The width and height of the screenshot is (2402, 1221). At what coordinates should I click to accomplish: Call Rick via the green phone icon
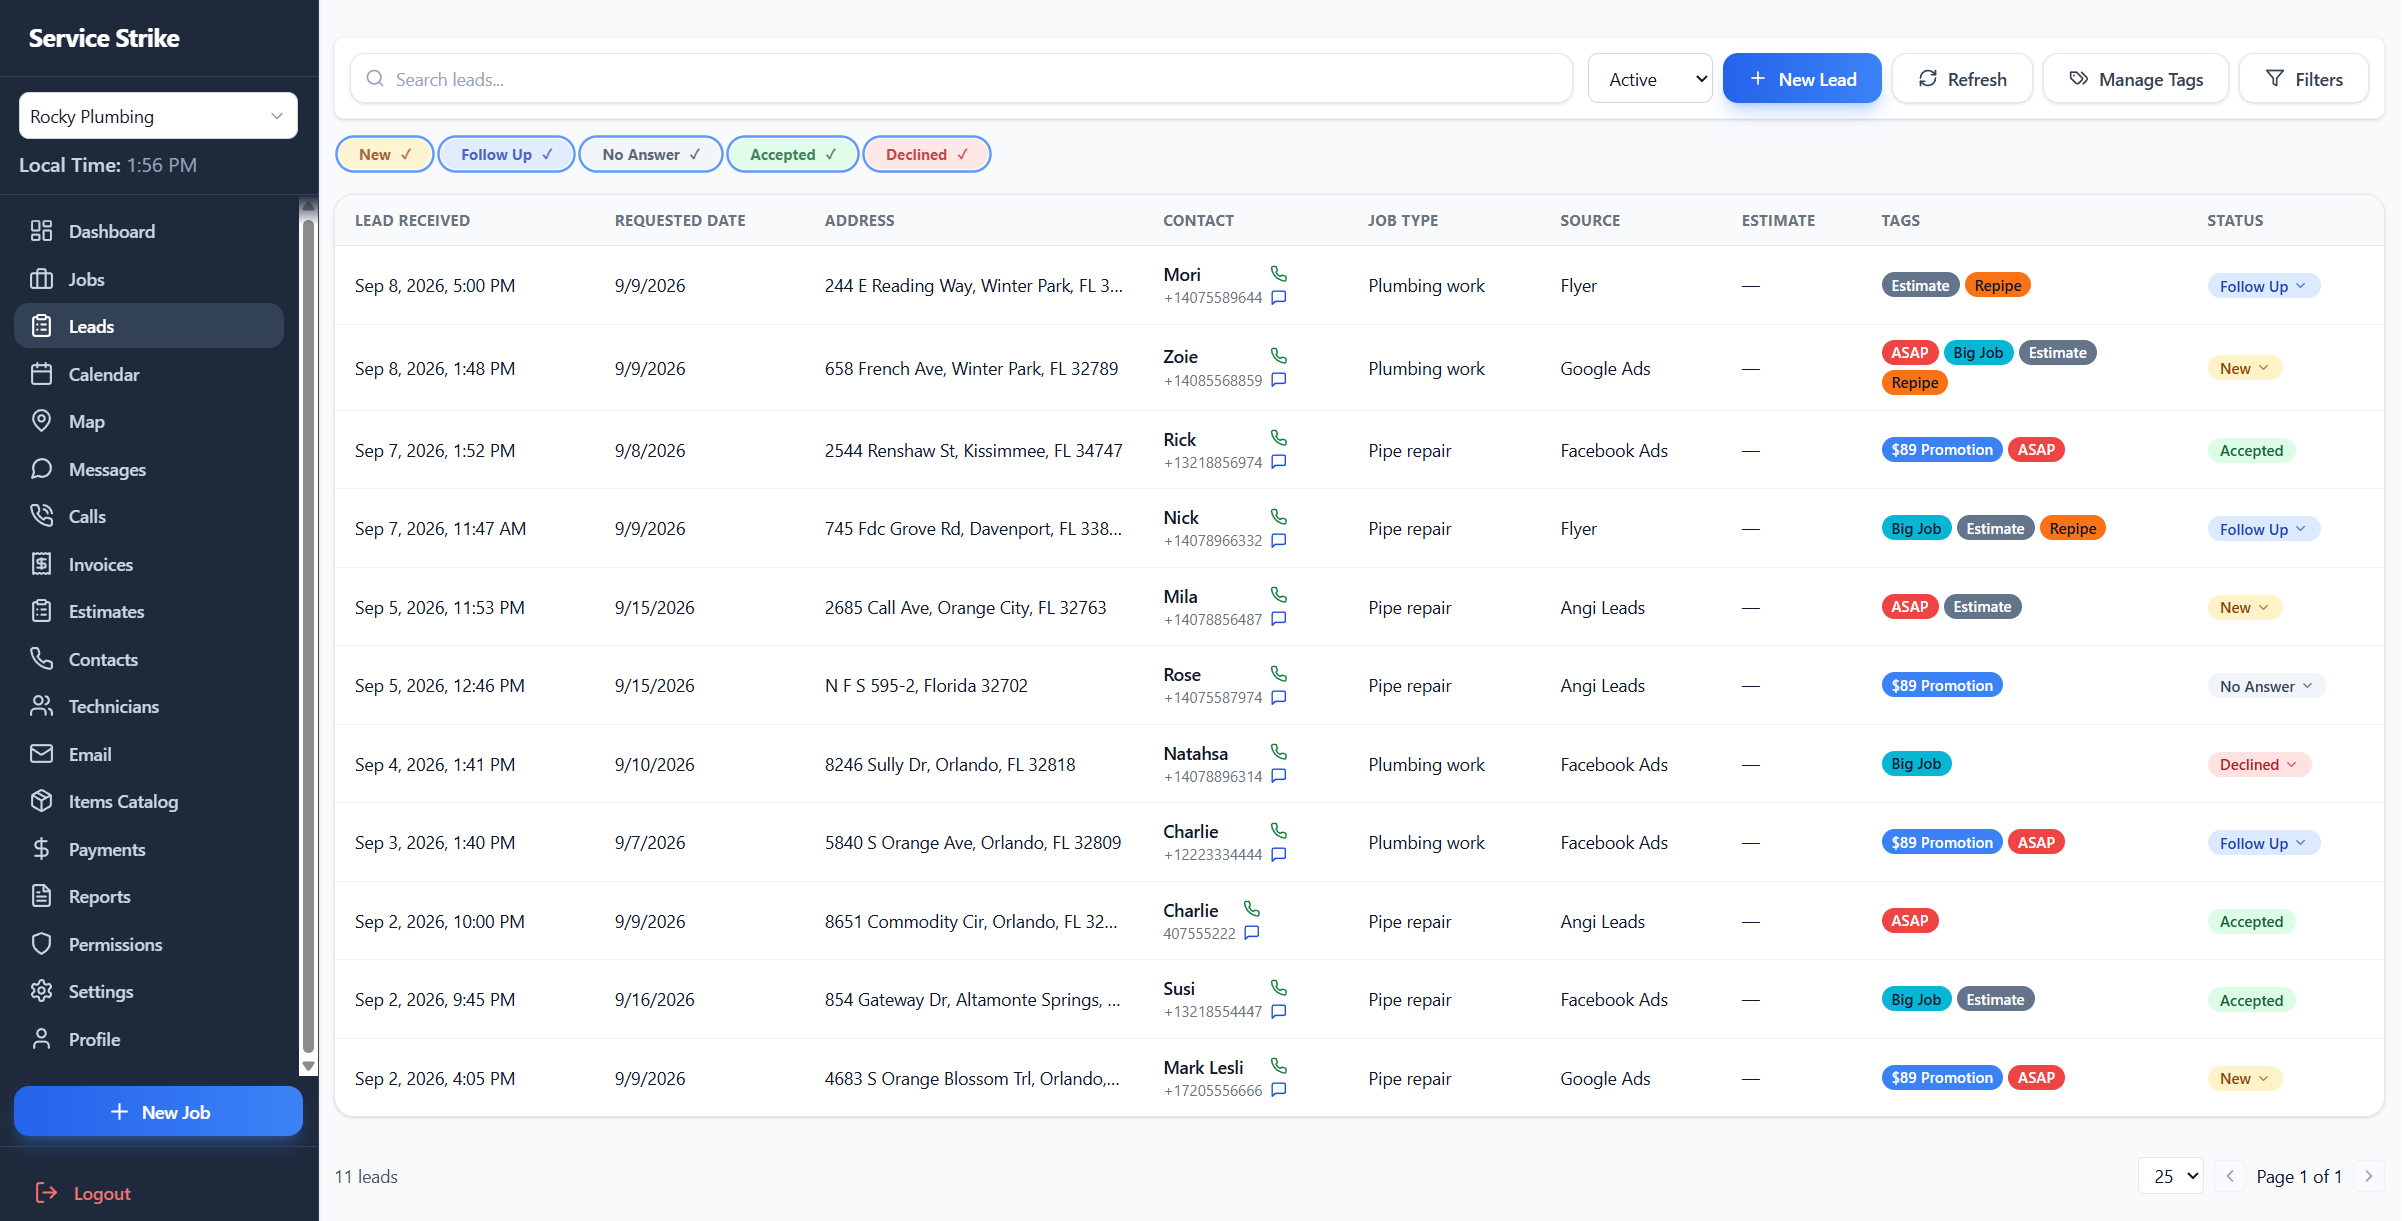pyautogui.click(x=1278, y=438)
